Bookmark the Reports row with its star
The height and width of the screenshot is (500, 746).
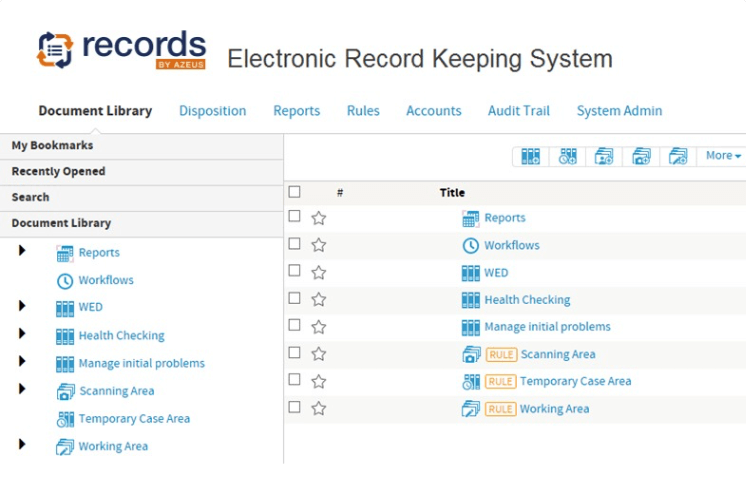click(x=319, y=218)
